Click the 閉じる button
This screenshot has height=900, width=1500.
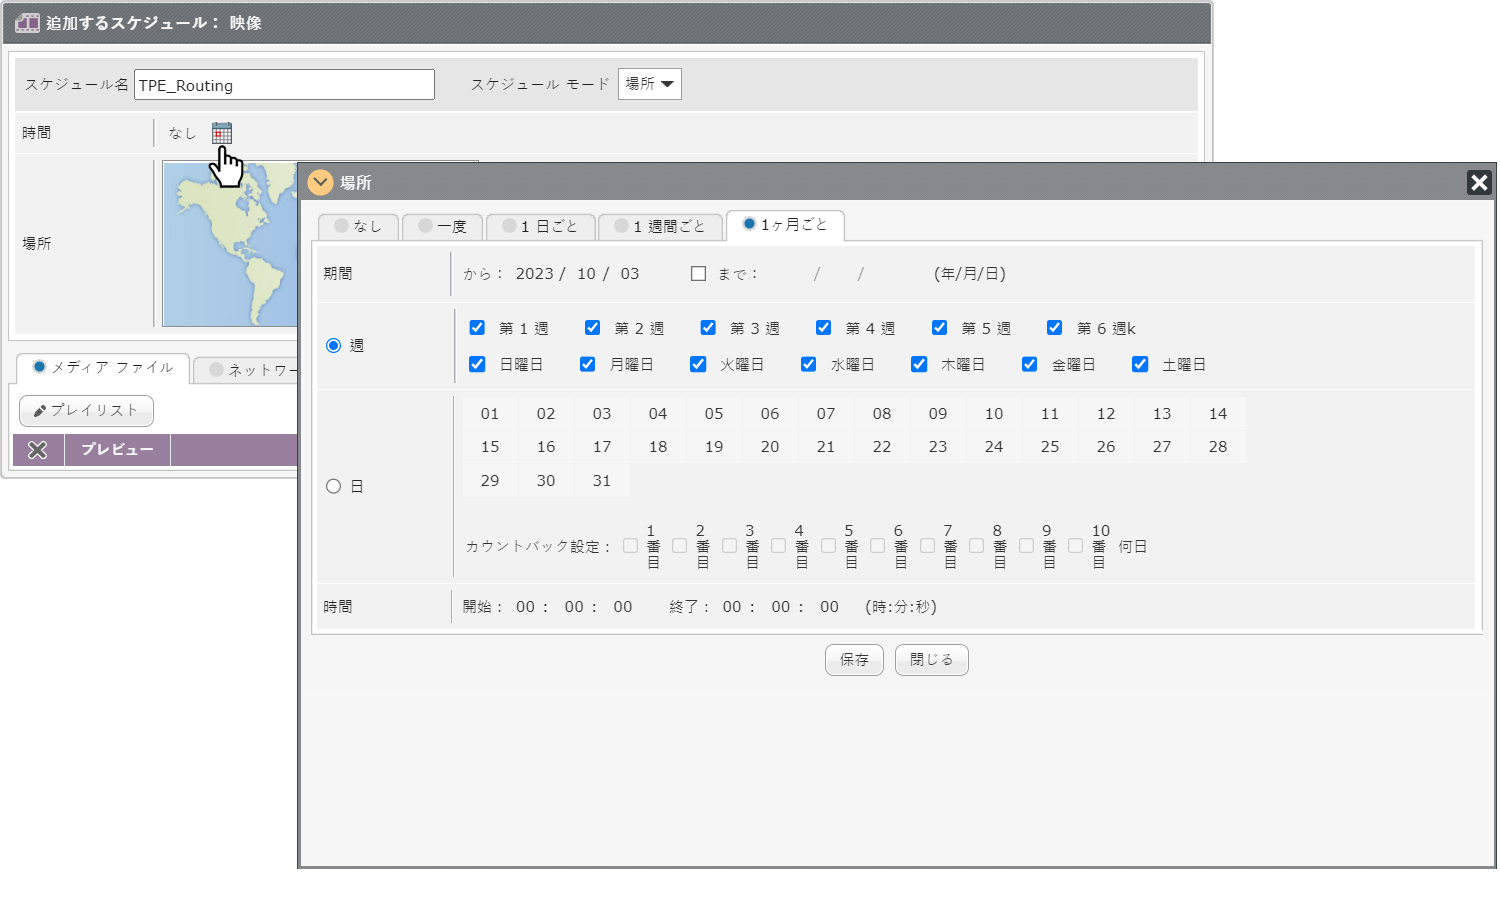(931, 660)
